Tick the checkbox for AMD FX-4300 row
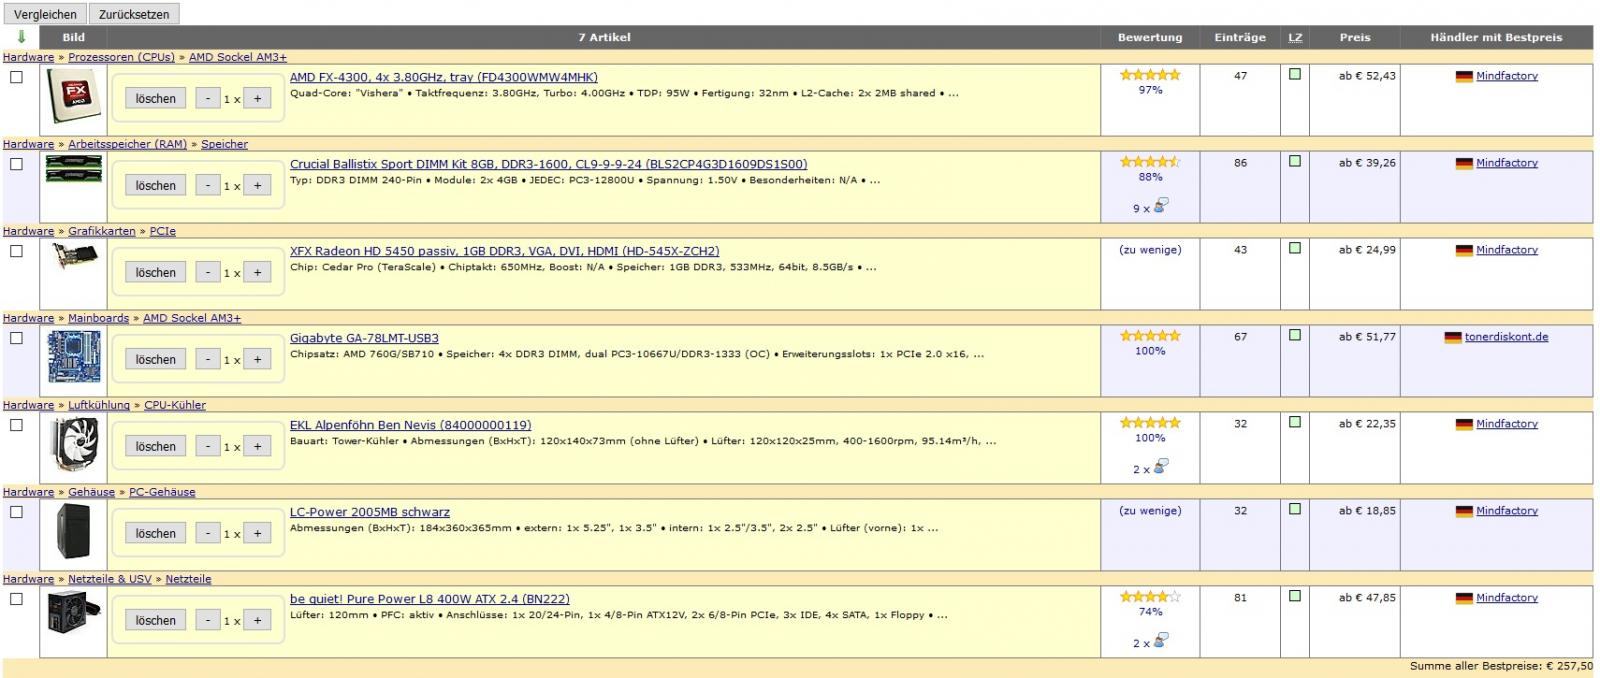 pos(16,77)
